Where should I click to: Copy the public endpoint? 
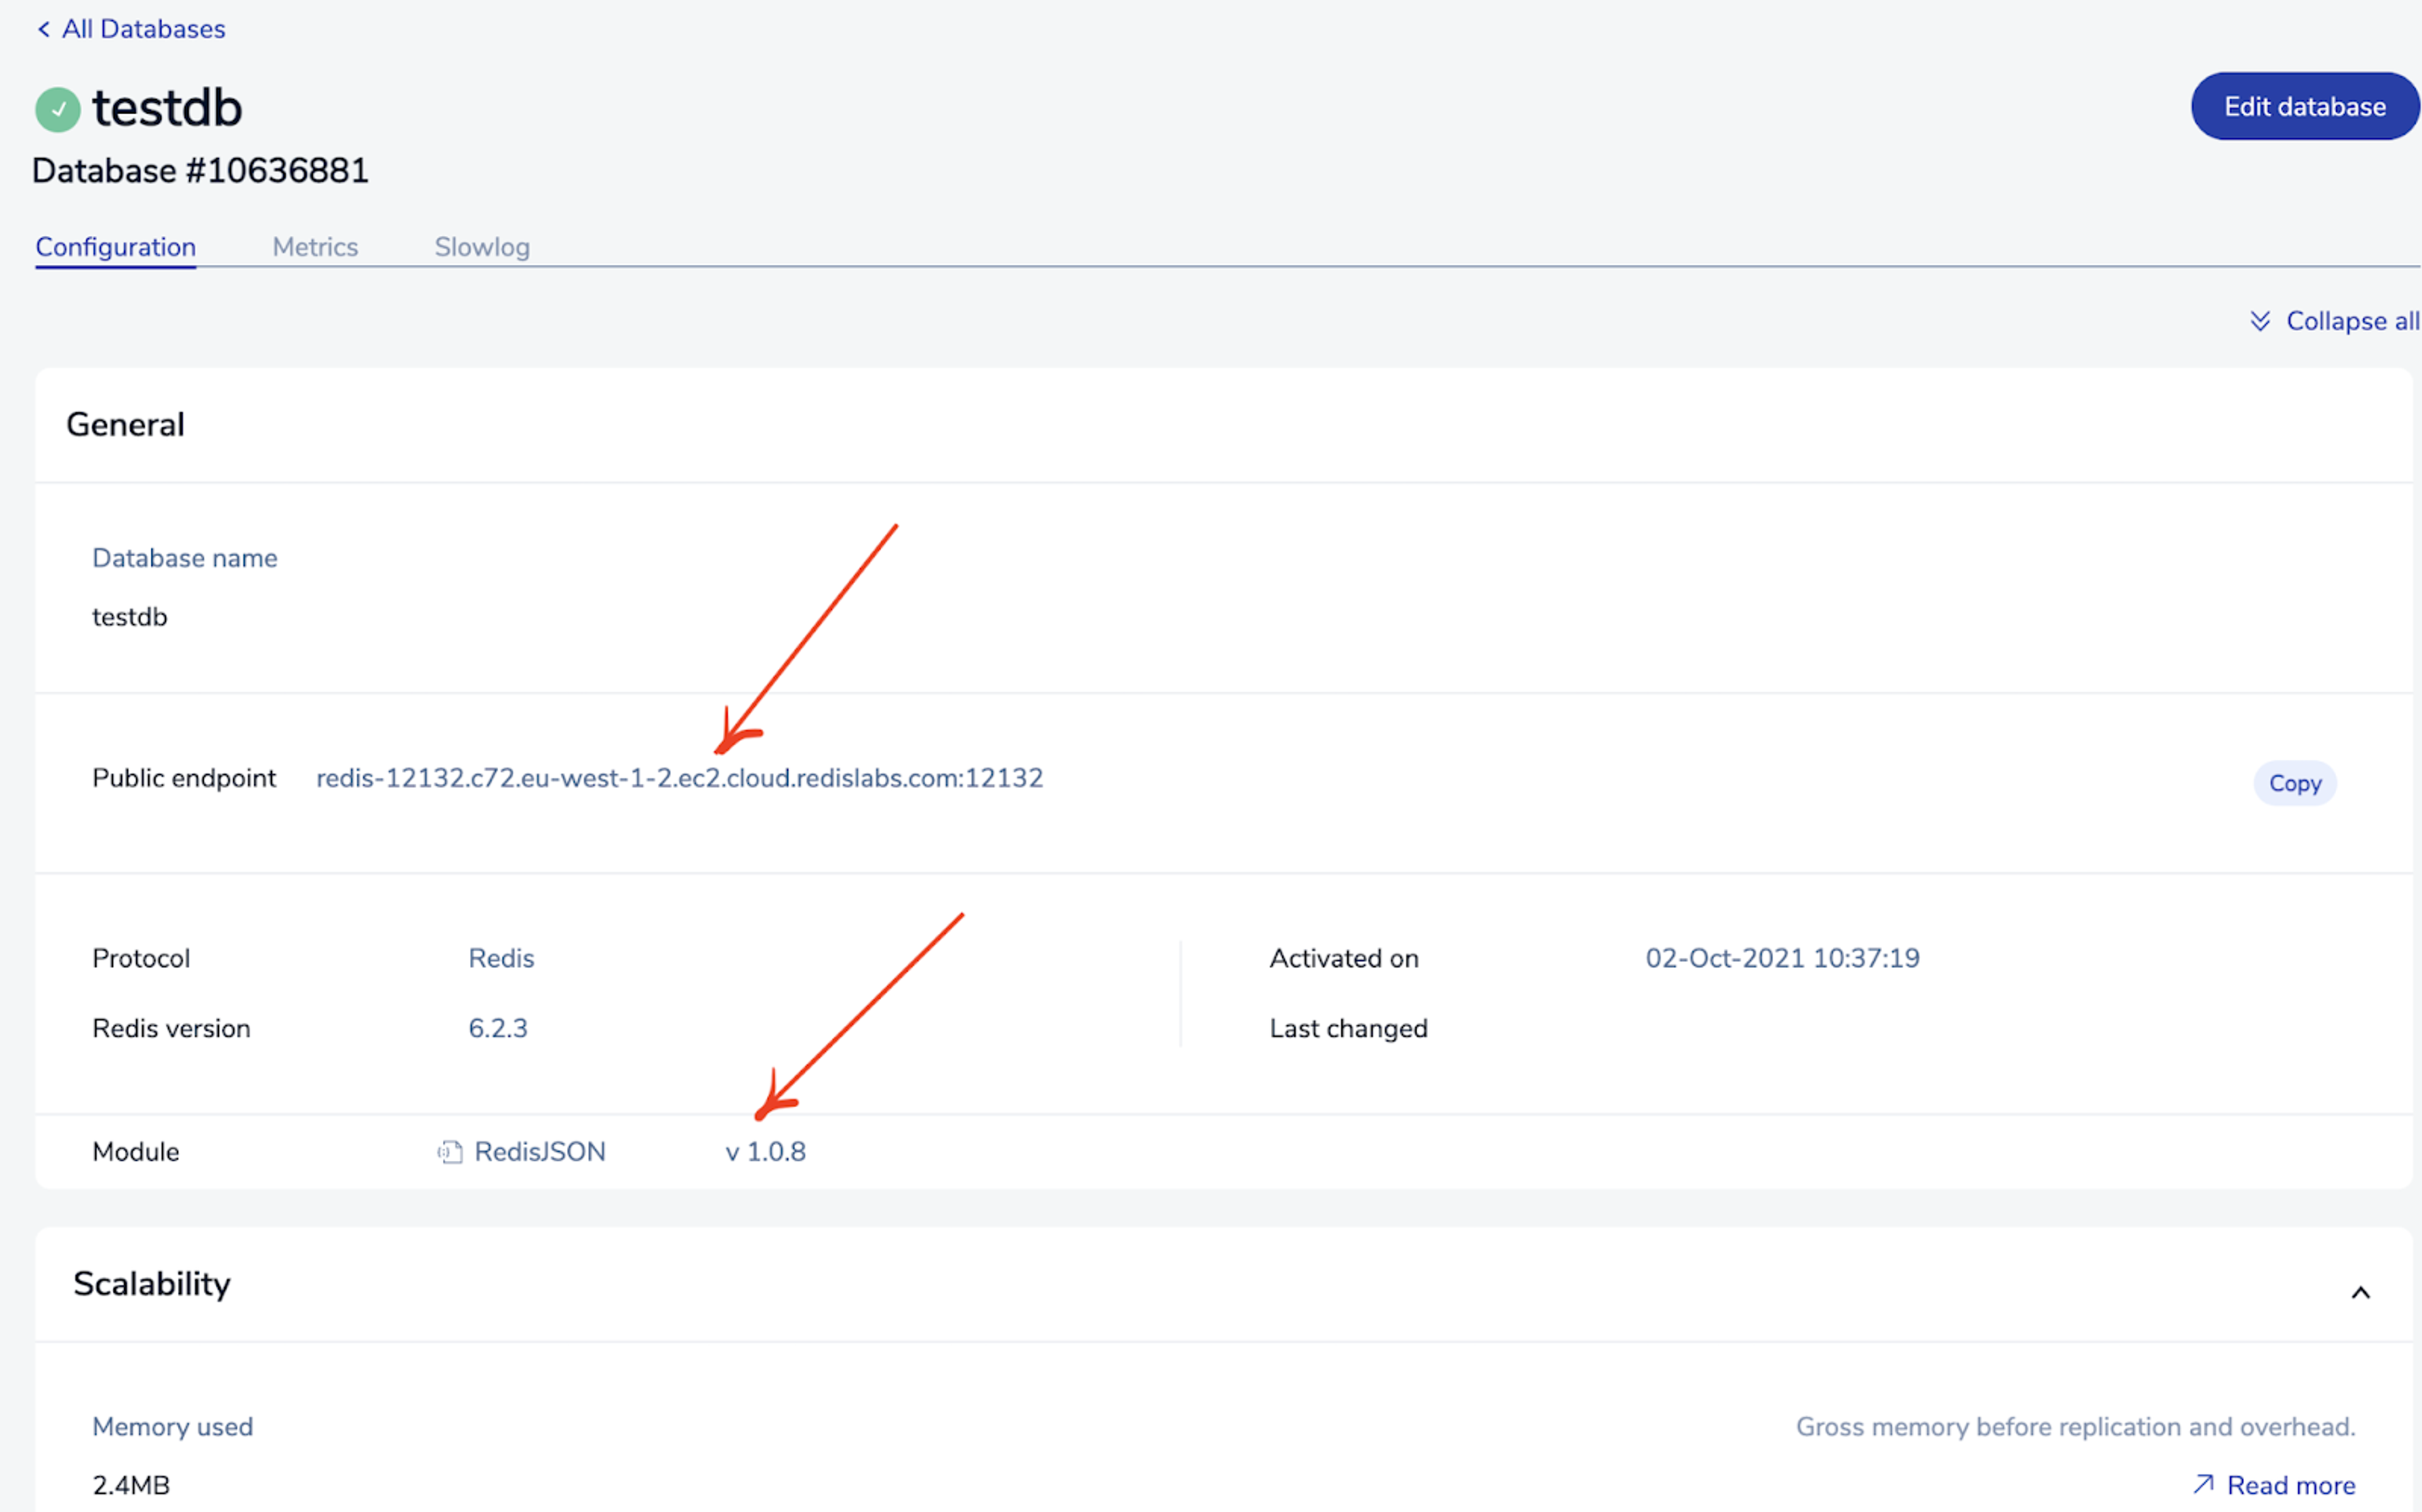[2294, 783]
